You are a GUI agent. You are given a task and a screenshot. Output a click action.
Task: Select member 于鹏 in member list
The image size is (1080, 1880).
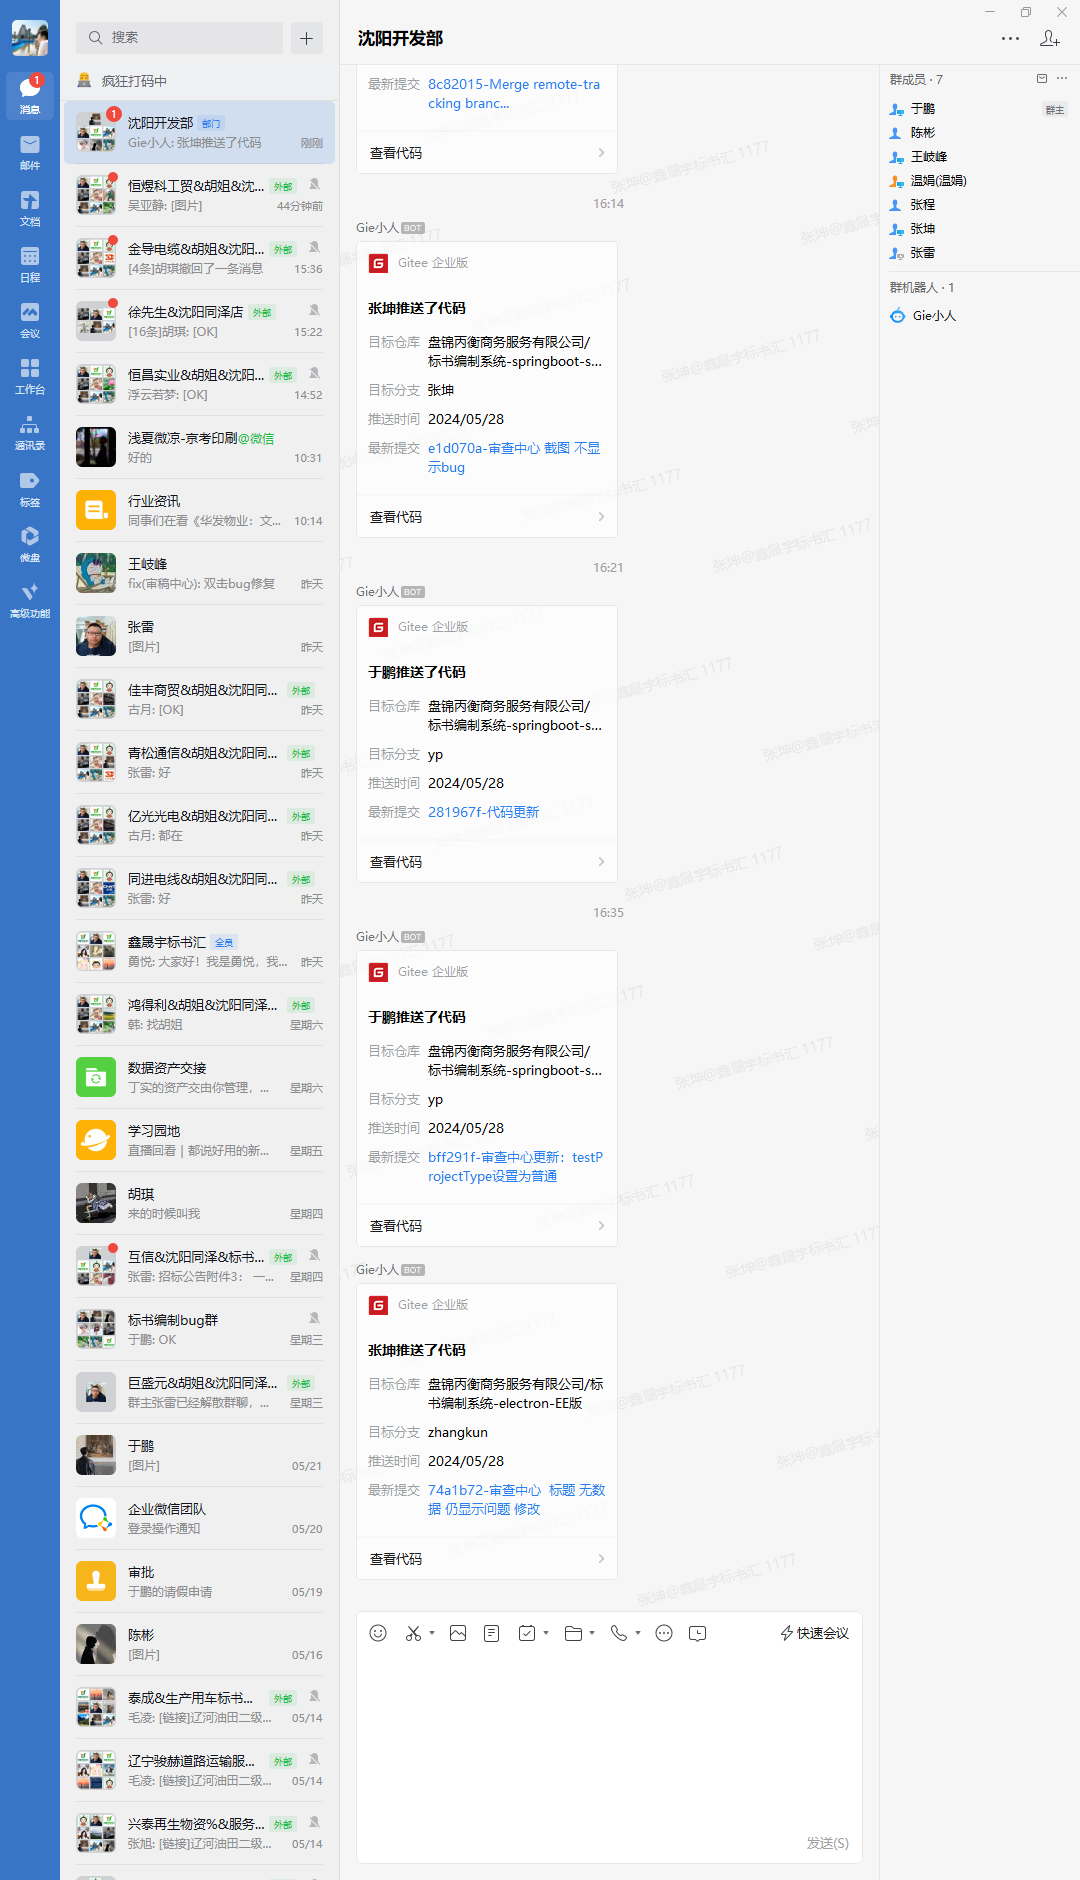923,109
